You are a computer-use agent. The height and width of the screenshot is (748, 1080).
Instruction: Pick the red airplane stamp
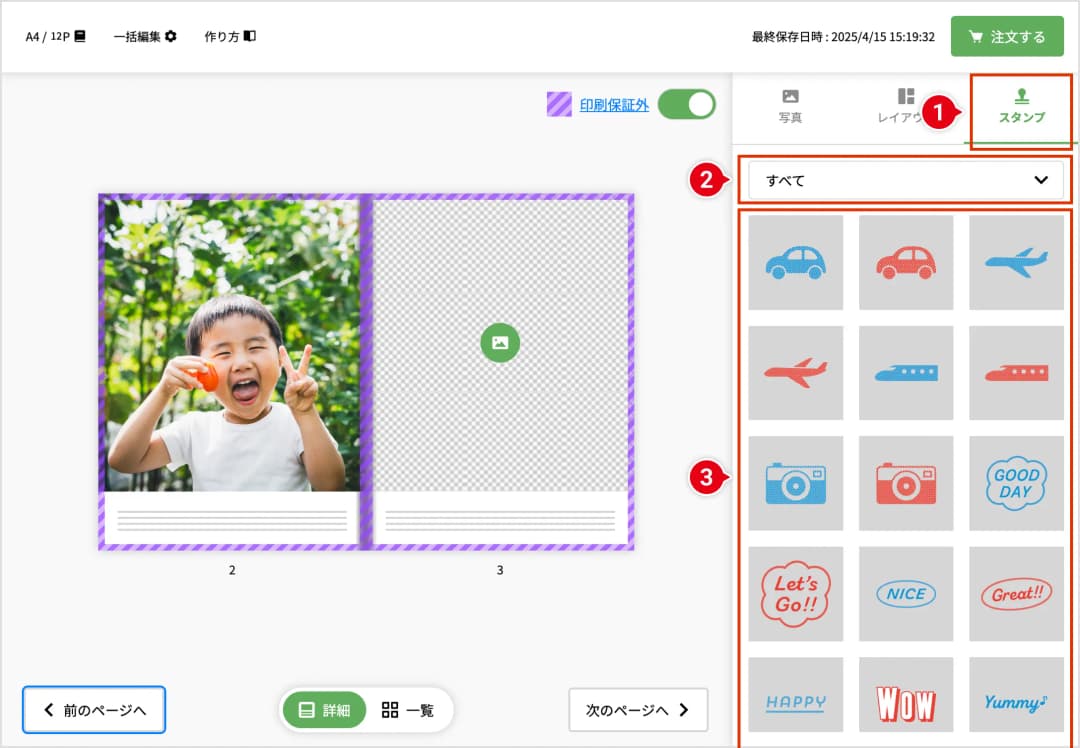795,372
